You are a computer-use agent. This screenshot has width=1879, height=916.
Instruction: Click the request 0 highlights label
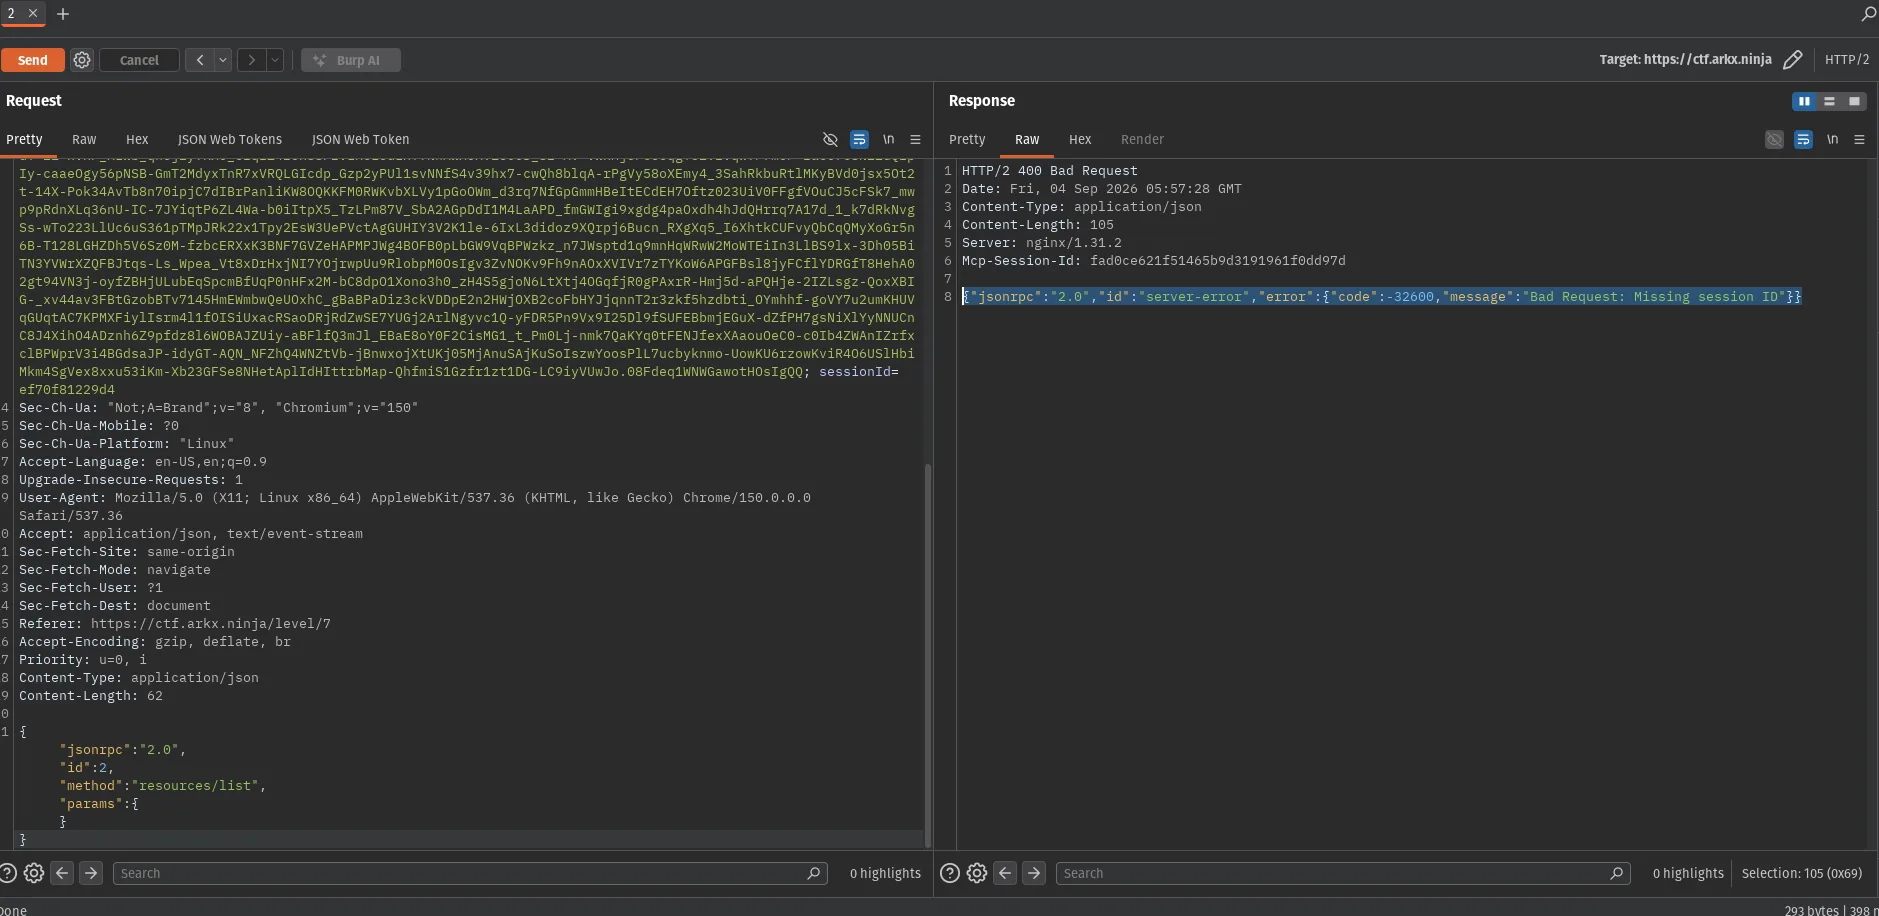(885, 873)
